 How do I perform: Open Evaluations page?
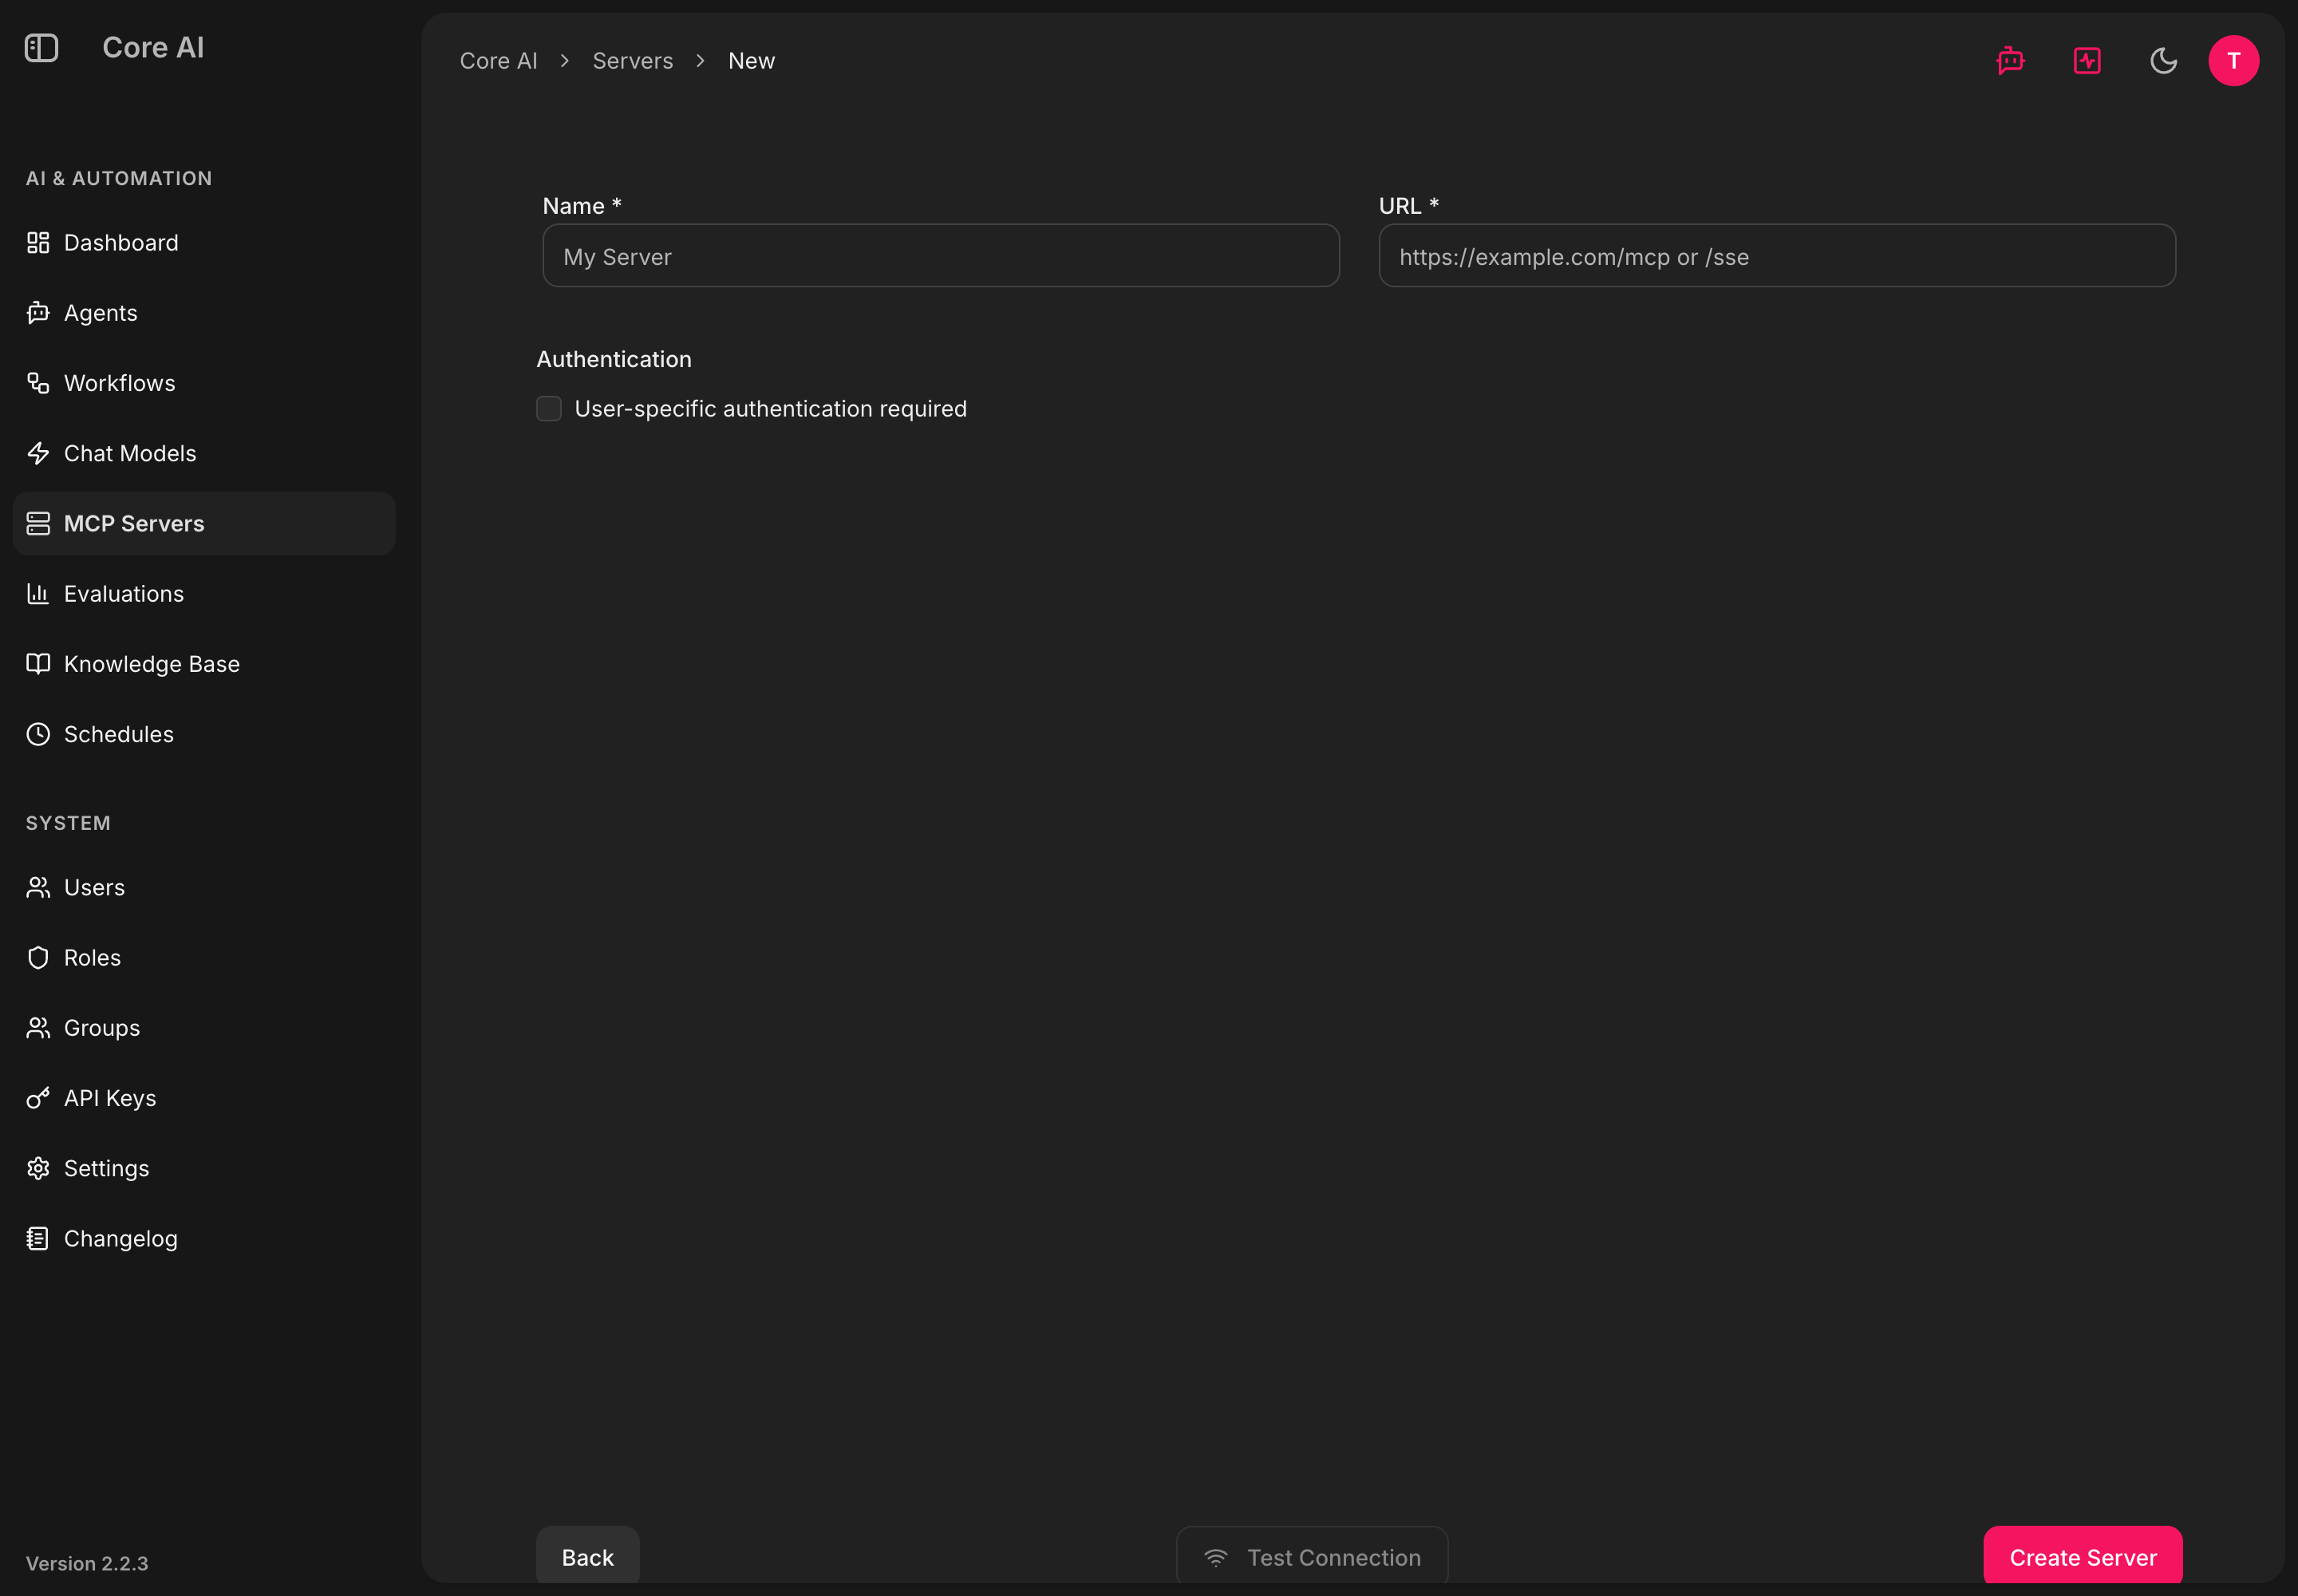coord(204,593)
